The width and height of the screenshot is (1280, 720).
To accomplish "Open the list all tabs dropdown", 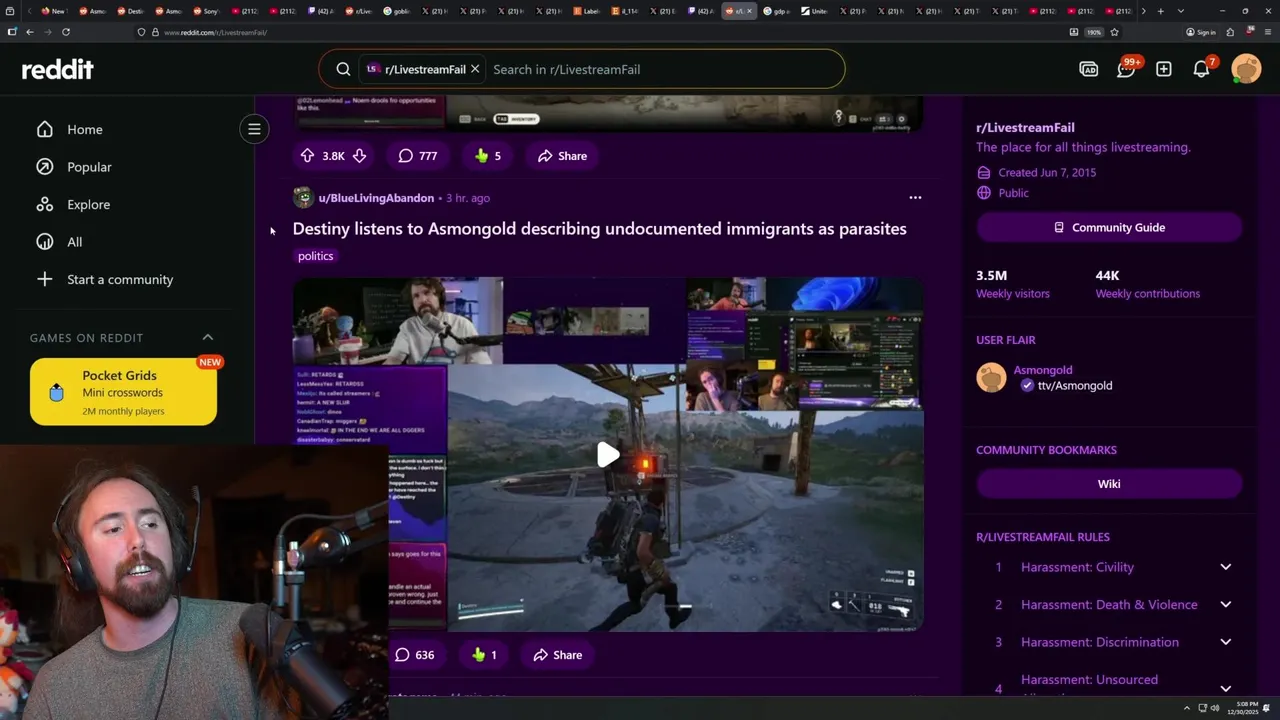I will tap(1181, 11).
